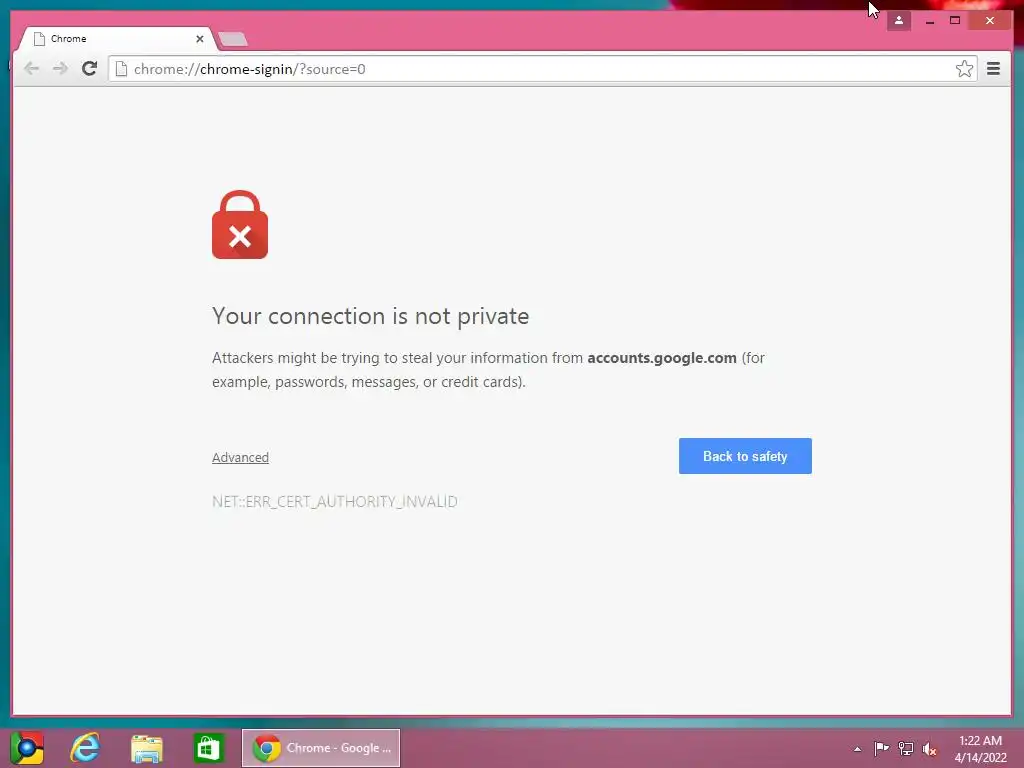Open the first pinned taskbar app icon
Image resolution: width=1024 pixels, height=768 pixels.
(27, 748)
